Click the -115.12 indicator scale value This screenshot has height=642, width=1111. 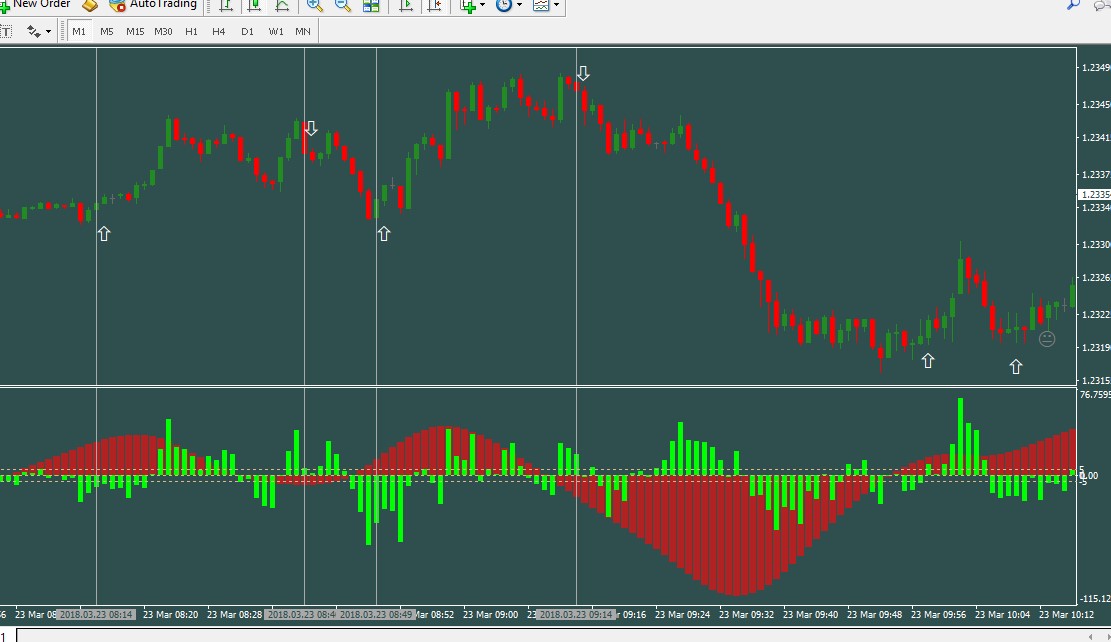pos(1095,599)
